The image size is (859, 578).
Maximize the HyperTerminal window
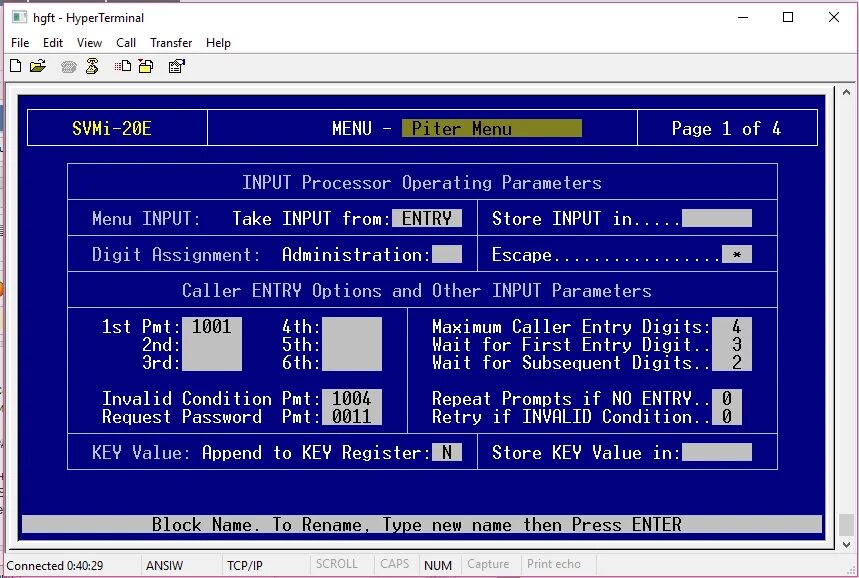[x=788, y=17]
